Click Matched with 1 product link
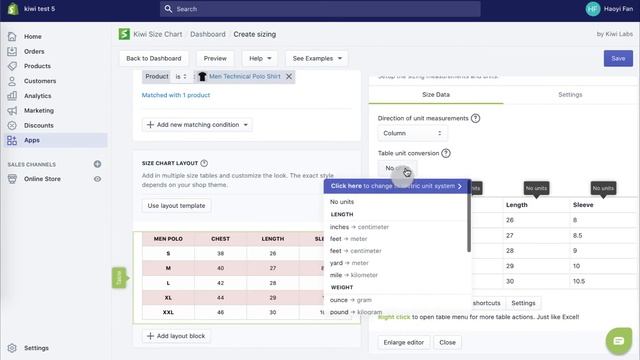 tap(176, 95)
